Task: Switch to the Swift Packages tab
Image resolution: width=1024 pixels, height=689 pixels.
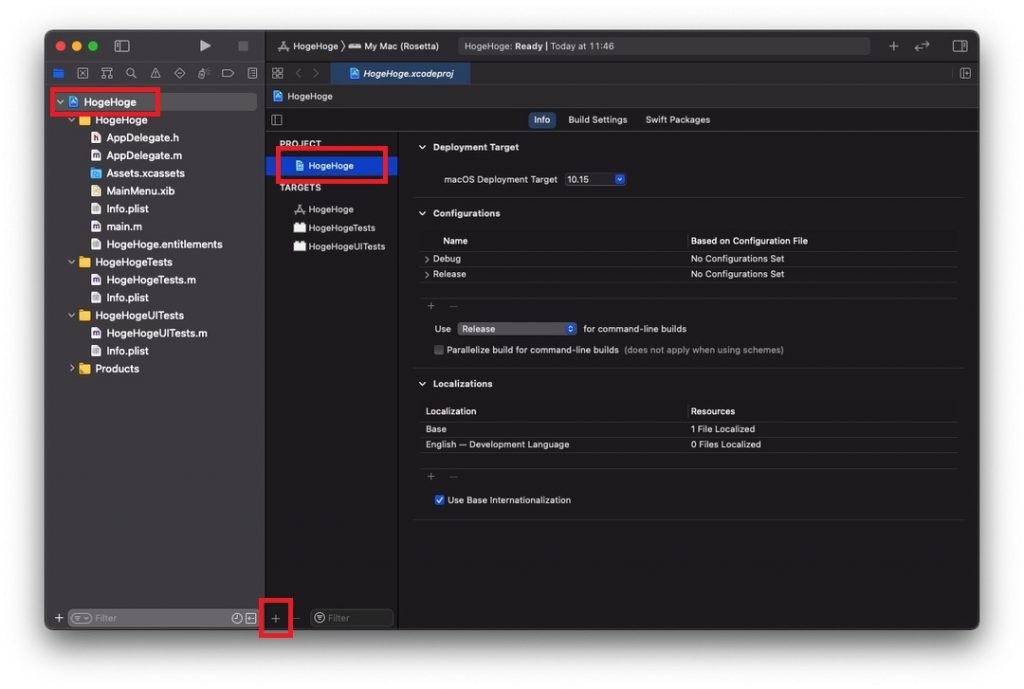Action: coord(677,120)
